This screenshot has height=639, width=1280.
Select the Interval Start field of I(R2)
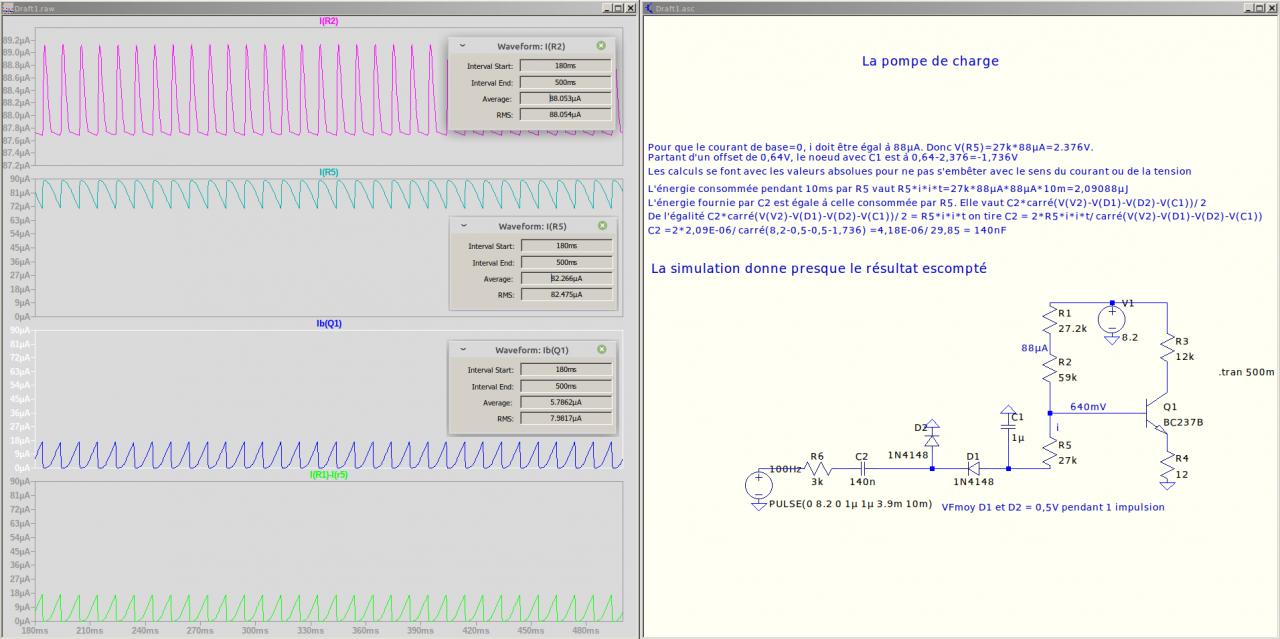click(x=565, y=66)
